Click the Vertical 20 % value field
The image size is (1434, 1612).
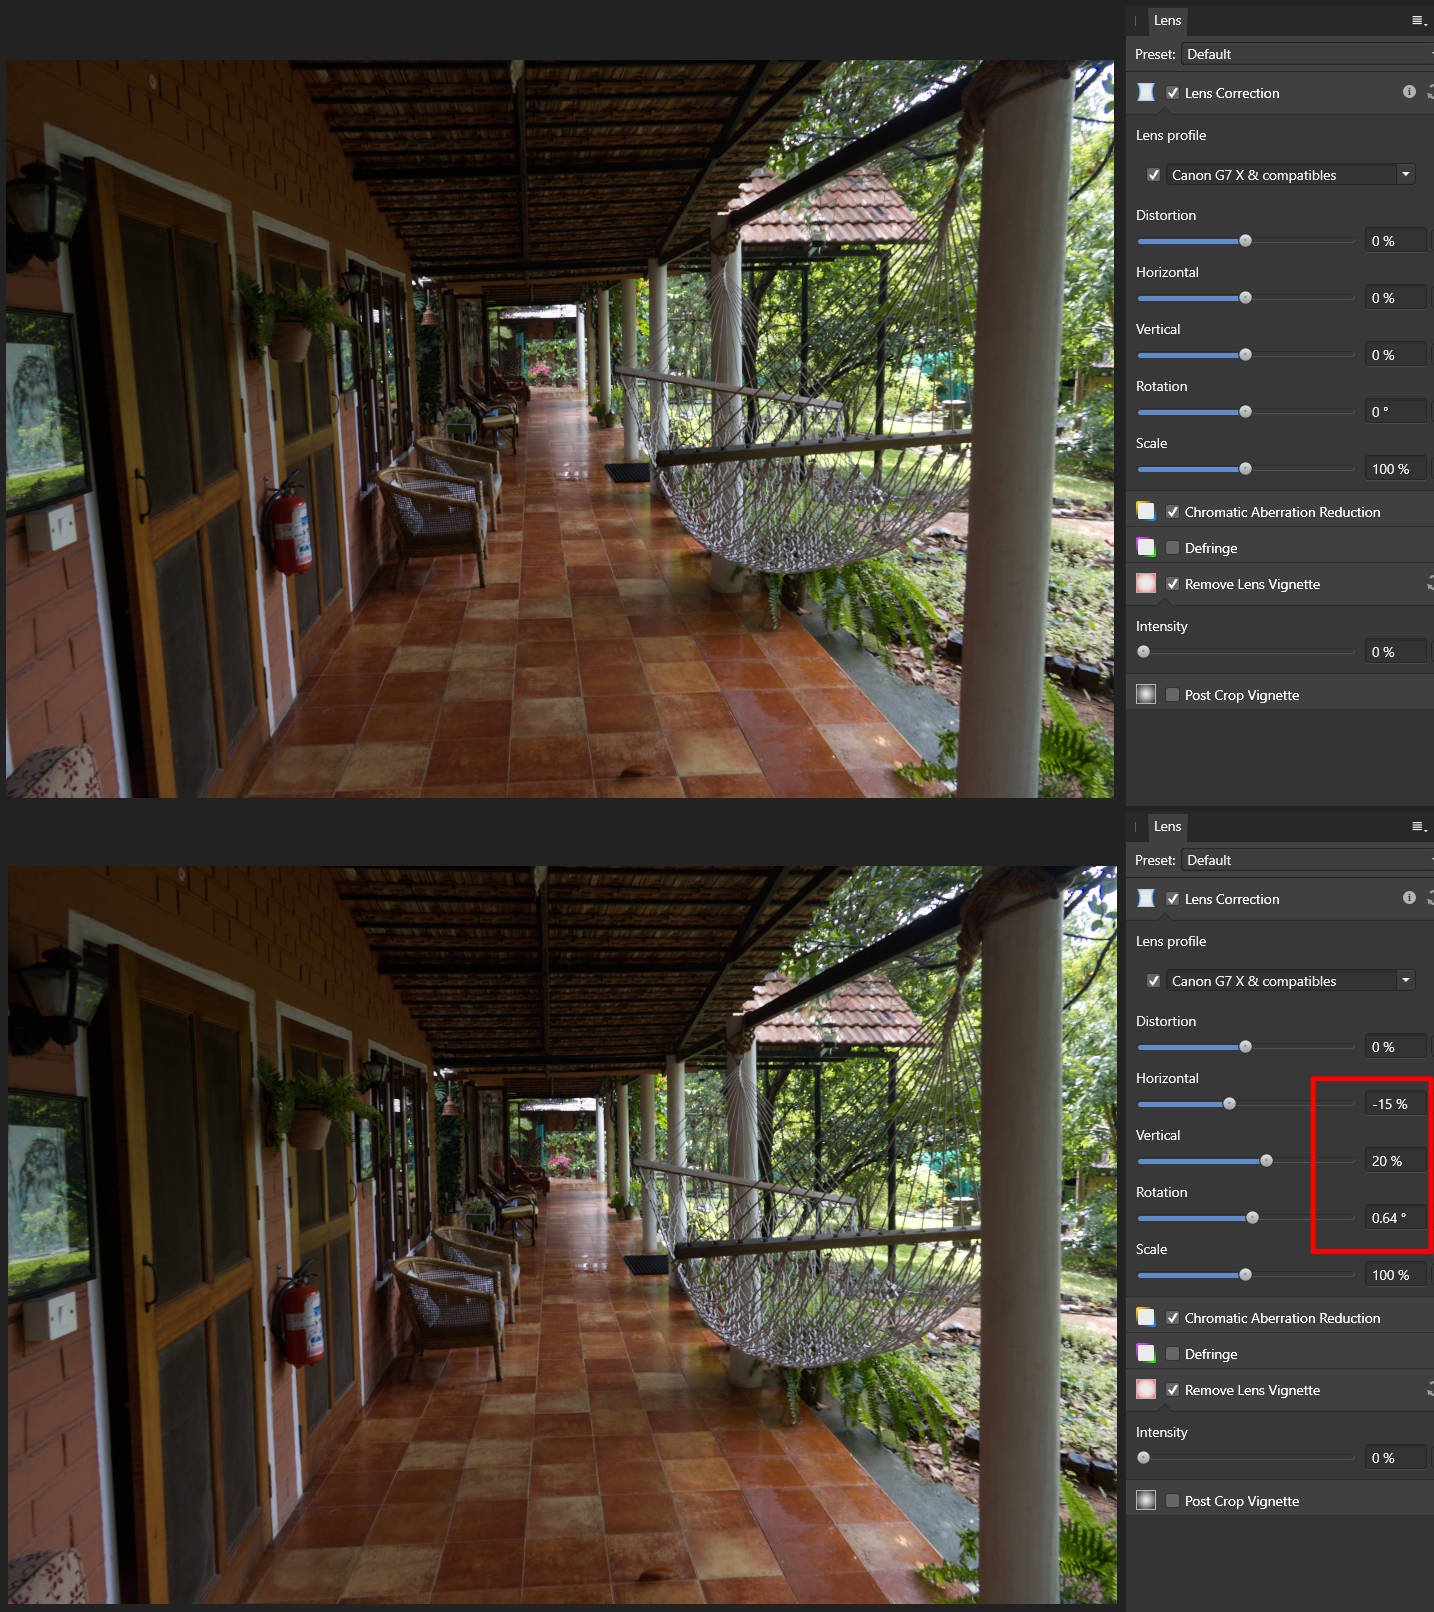tap(1396, 1161)
